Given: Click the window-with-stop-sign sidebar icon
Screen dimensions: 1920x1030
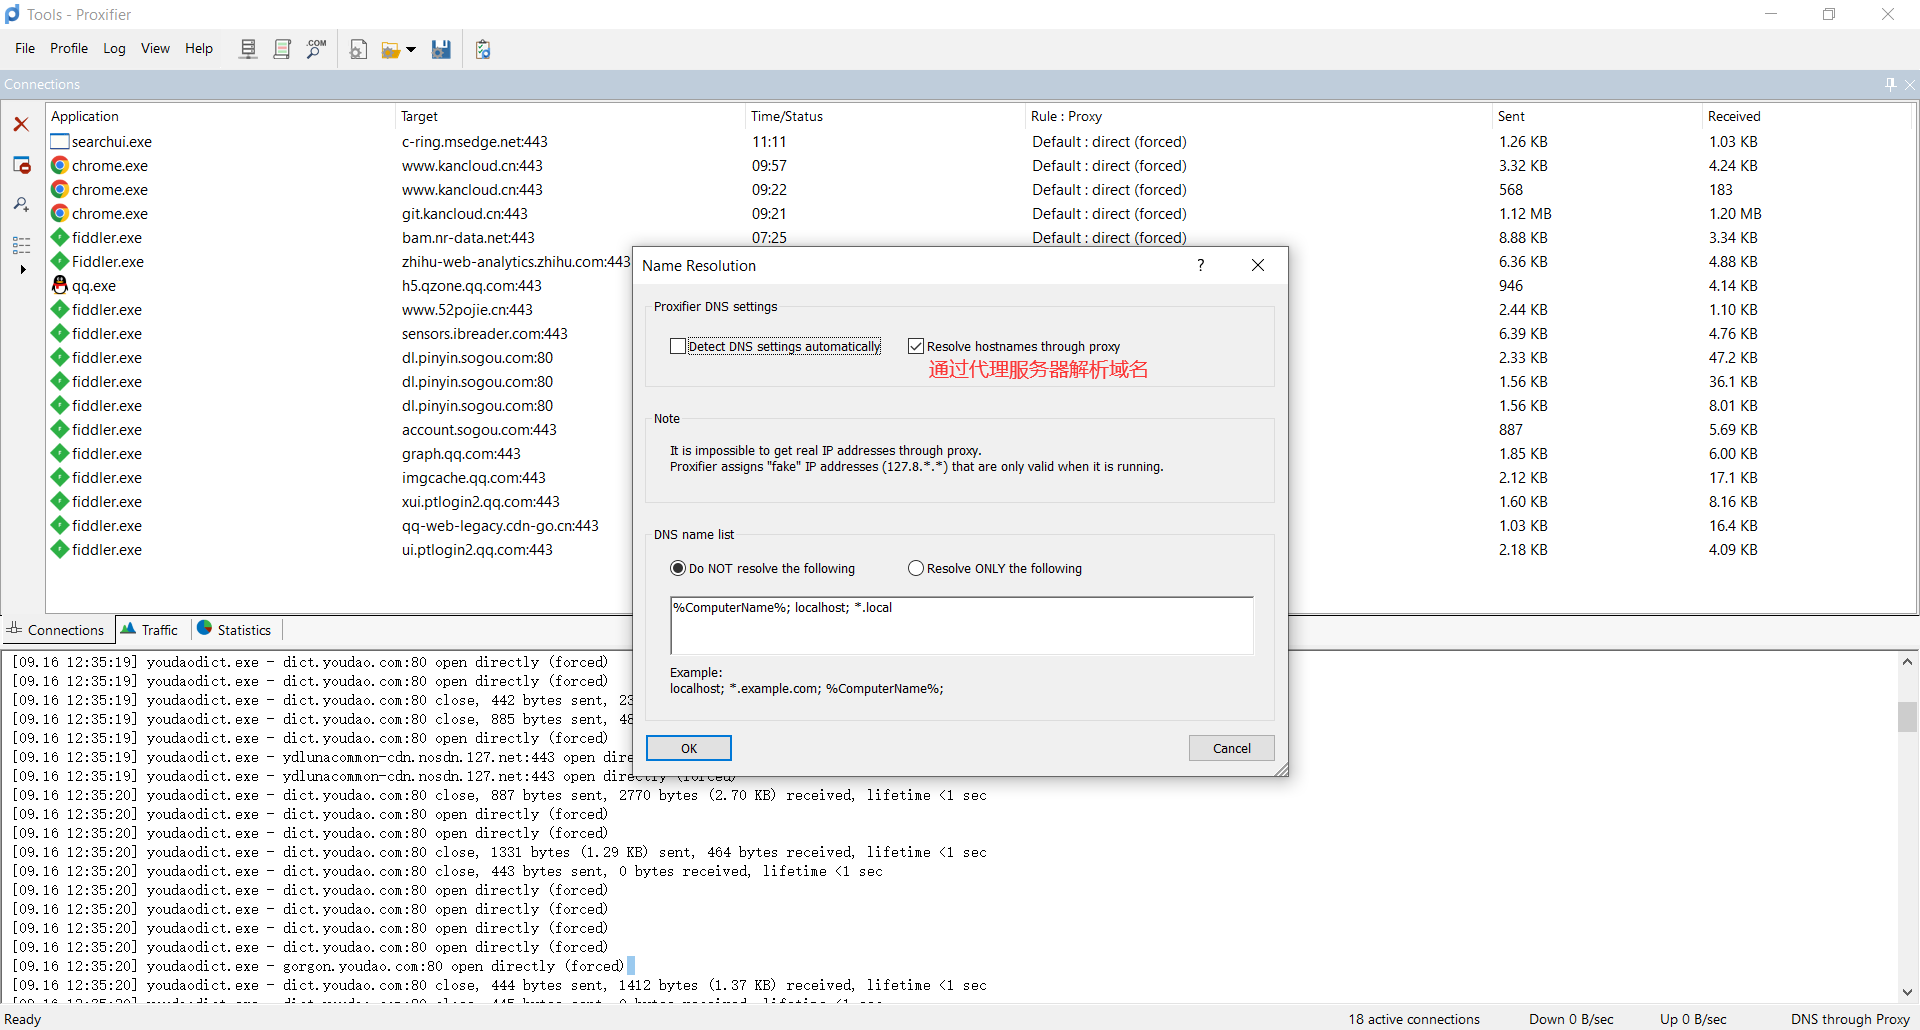Looking at the screenshot, I should [x=21, y=165].
